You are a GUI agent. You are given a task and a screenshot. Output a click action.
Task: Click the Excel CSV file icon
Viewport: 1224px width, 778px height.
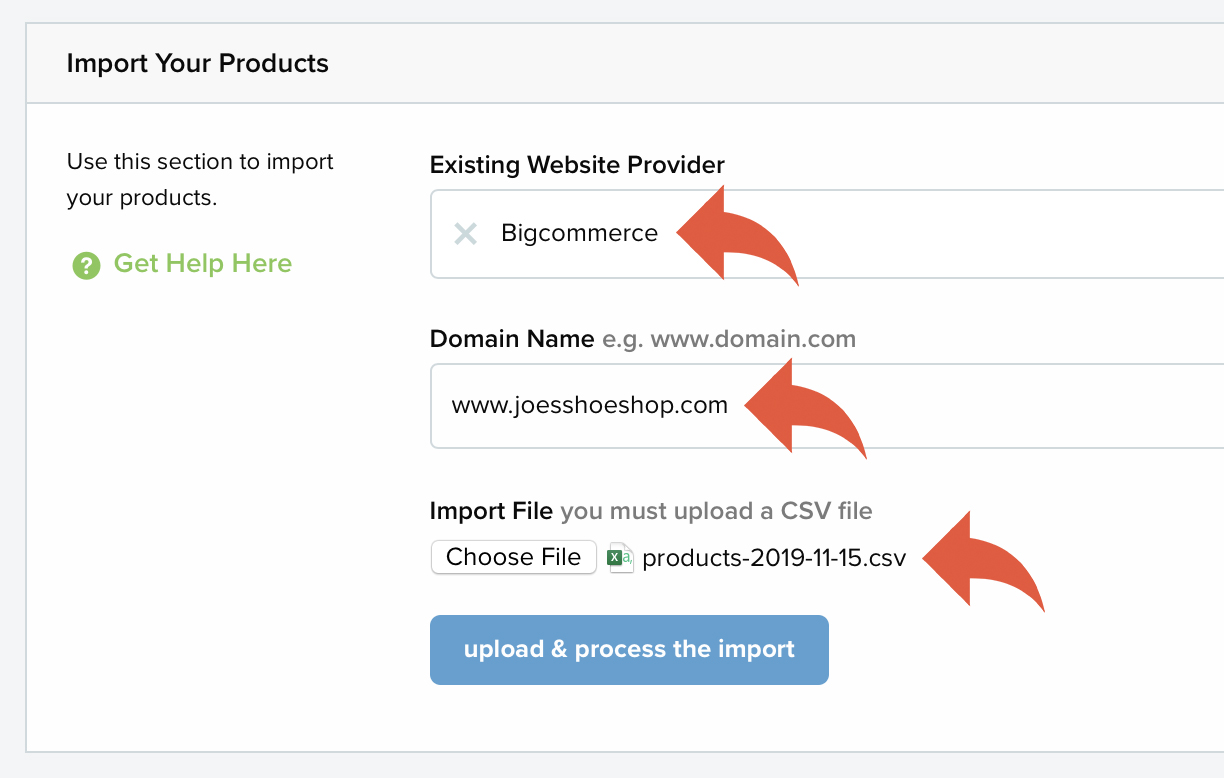coord(621,558)
